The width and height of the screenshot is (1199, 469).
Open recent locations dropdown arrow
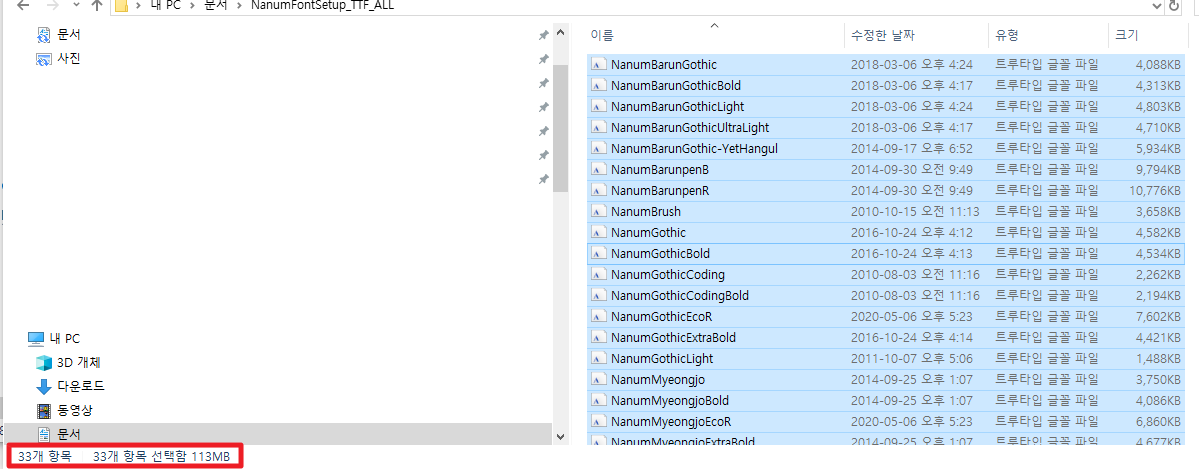pyautogui.click(x=76, y=7)
